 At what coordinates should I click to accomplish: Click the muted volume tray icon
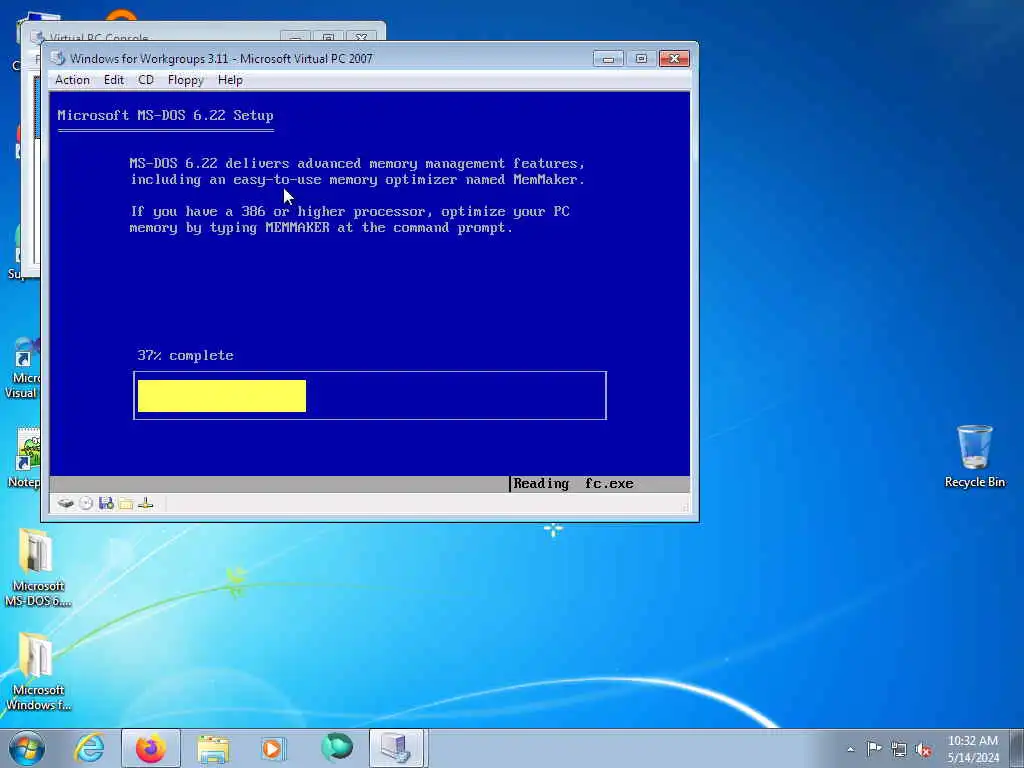[923, 749]
